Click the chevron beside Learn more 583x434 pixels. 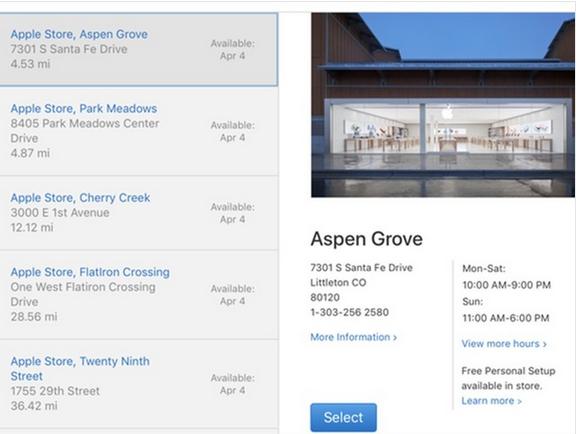519,401
